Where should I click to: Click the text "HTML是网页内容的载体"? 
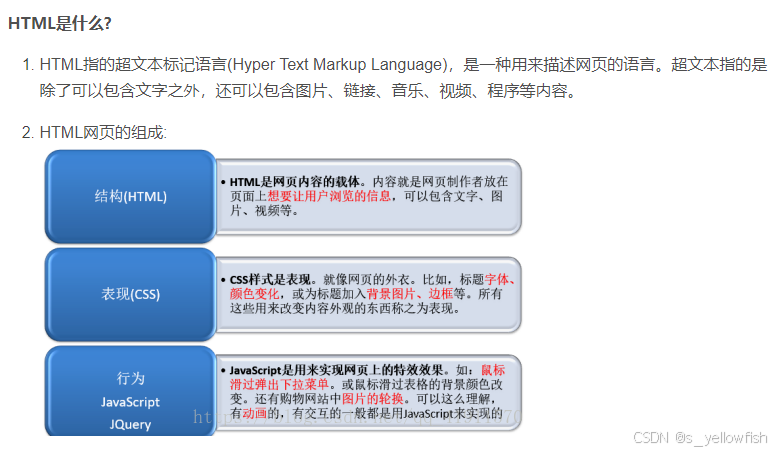click(295, 182)
